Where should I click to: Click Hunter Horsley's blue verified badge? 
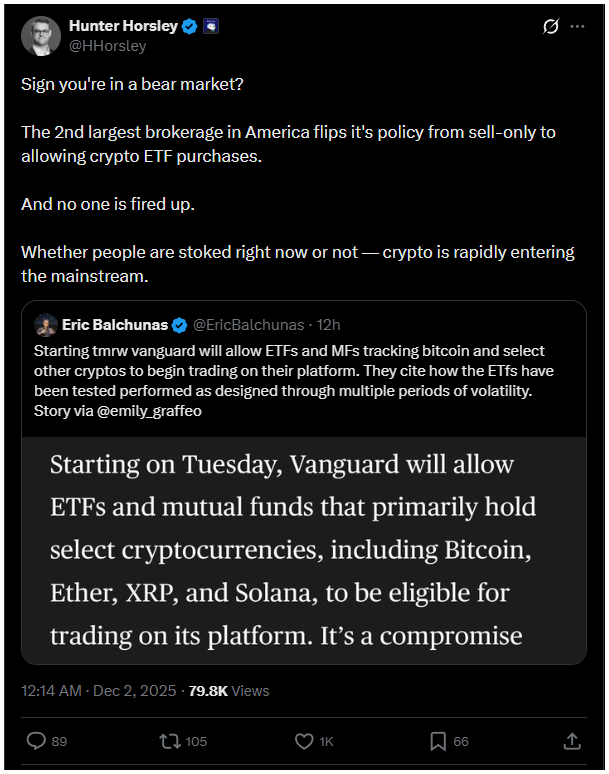pos(190,26)
